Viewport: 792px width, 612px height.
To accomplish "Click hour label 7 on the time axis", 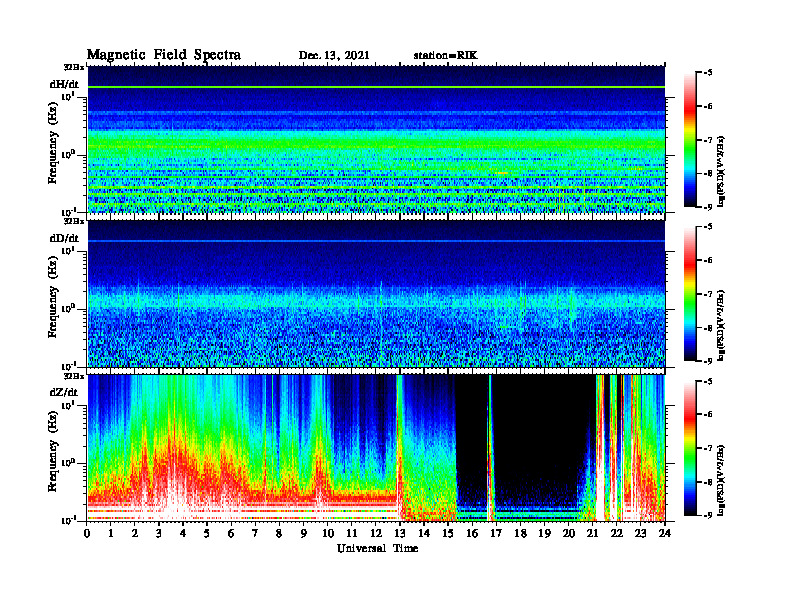I will pos(256,534).
